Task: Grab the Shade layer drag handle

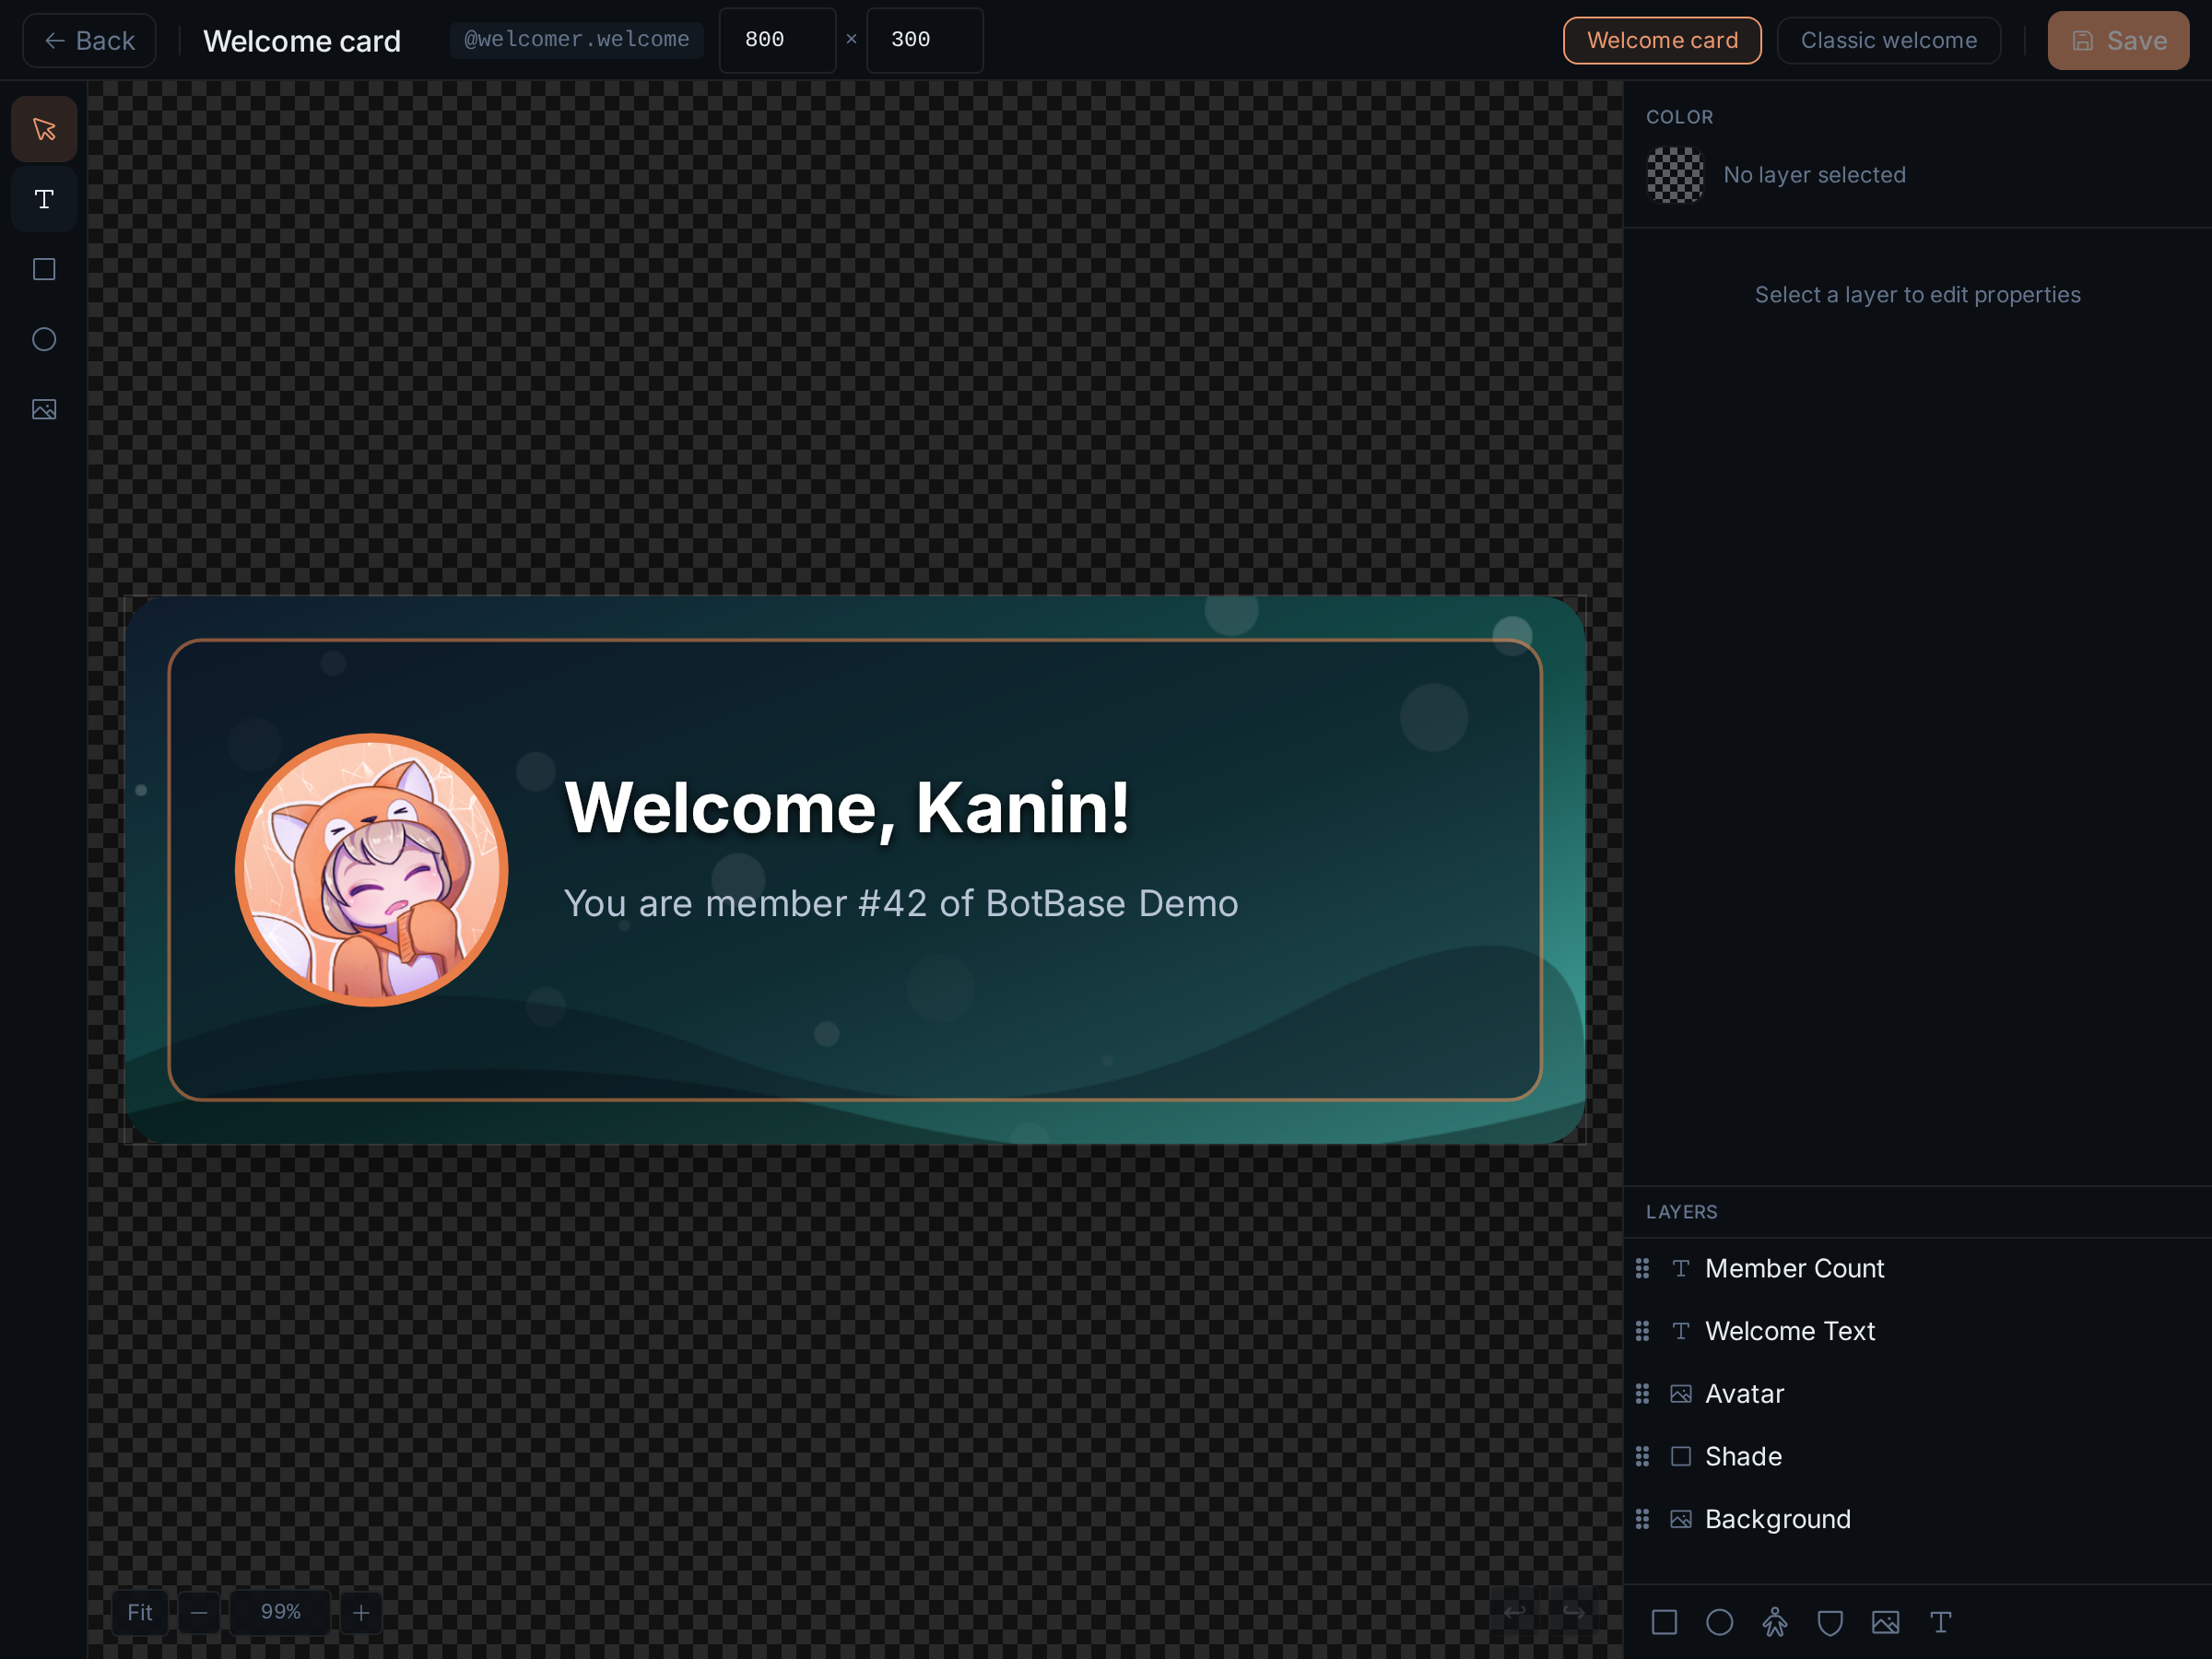Action: pyautogui.click(x=1642, y=1456)
